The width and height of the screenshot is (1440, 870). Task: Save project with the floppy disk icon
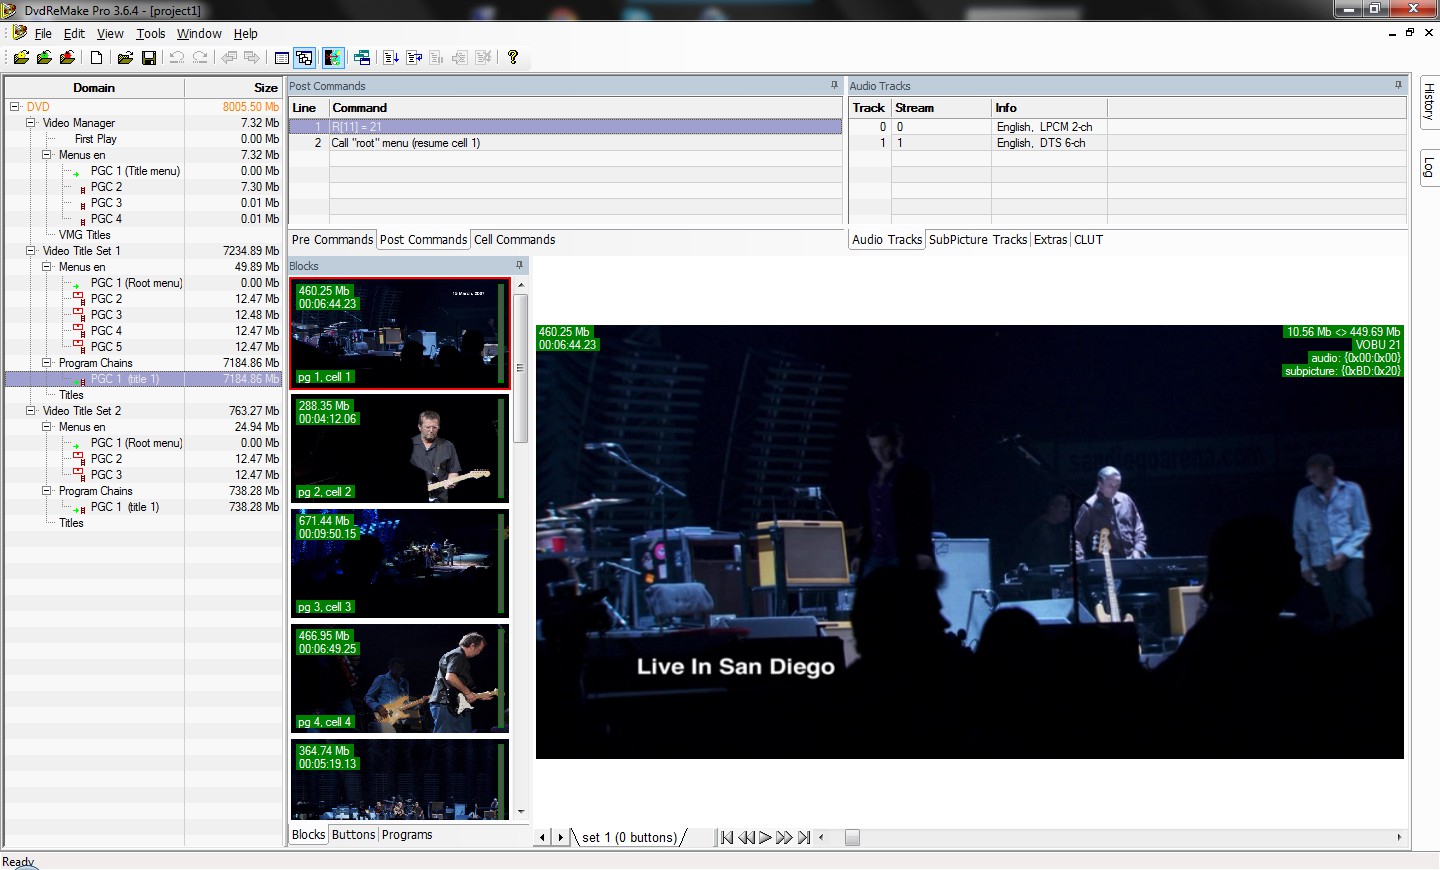(x=149, y=58)
